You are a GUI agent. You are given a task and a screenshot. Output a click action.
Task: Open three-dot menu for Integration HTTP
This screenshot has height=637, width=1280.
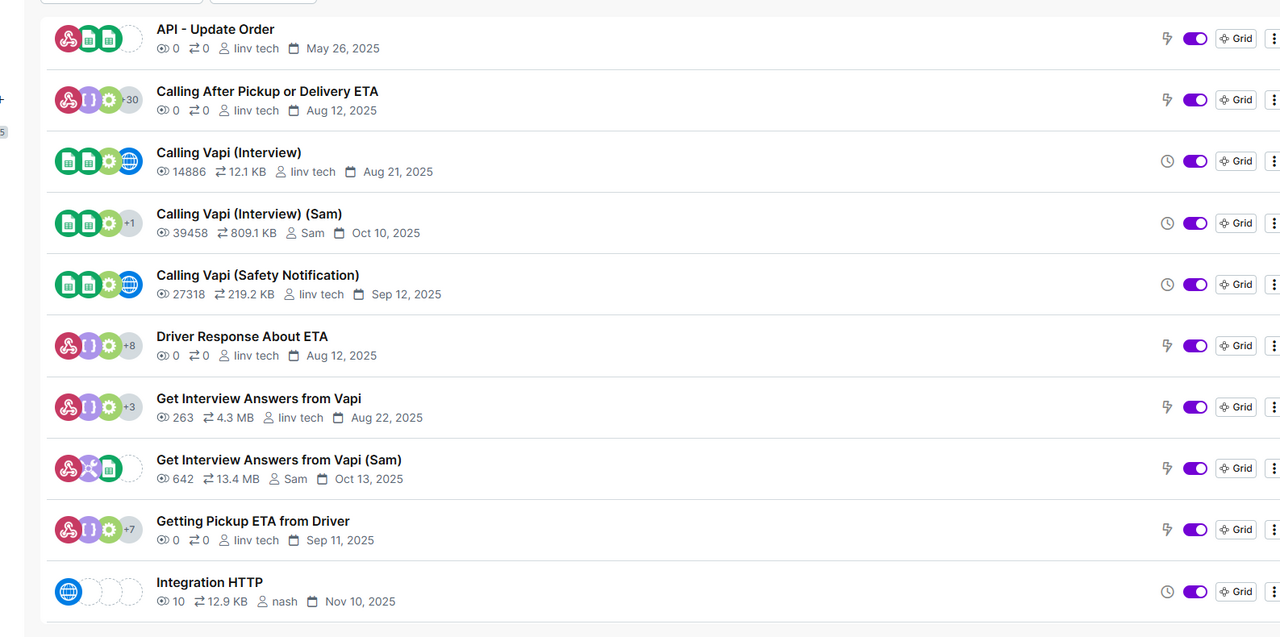pyautogui.click(x=1272, y=592)
